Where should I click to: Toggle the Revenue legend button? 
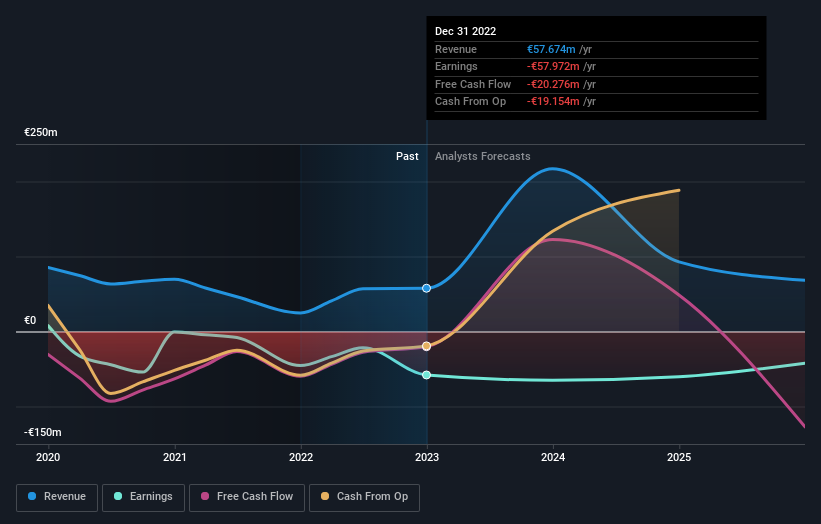57,497
